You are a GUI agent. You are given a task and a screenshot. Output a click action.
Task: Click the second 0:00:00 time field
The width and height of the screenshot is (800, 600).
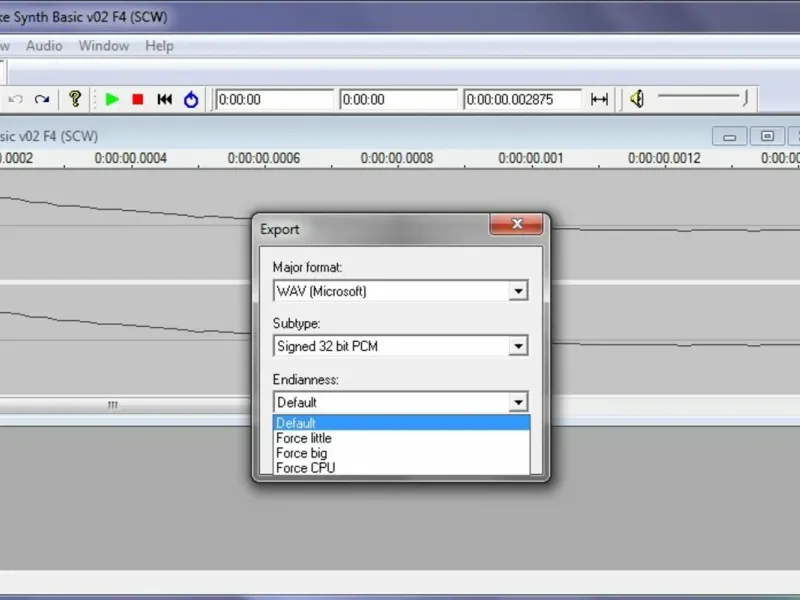click(x=398, y=99)
